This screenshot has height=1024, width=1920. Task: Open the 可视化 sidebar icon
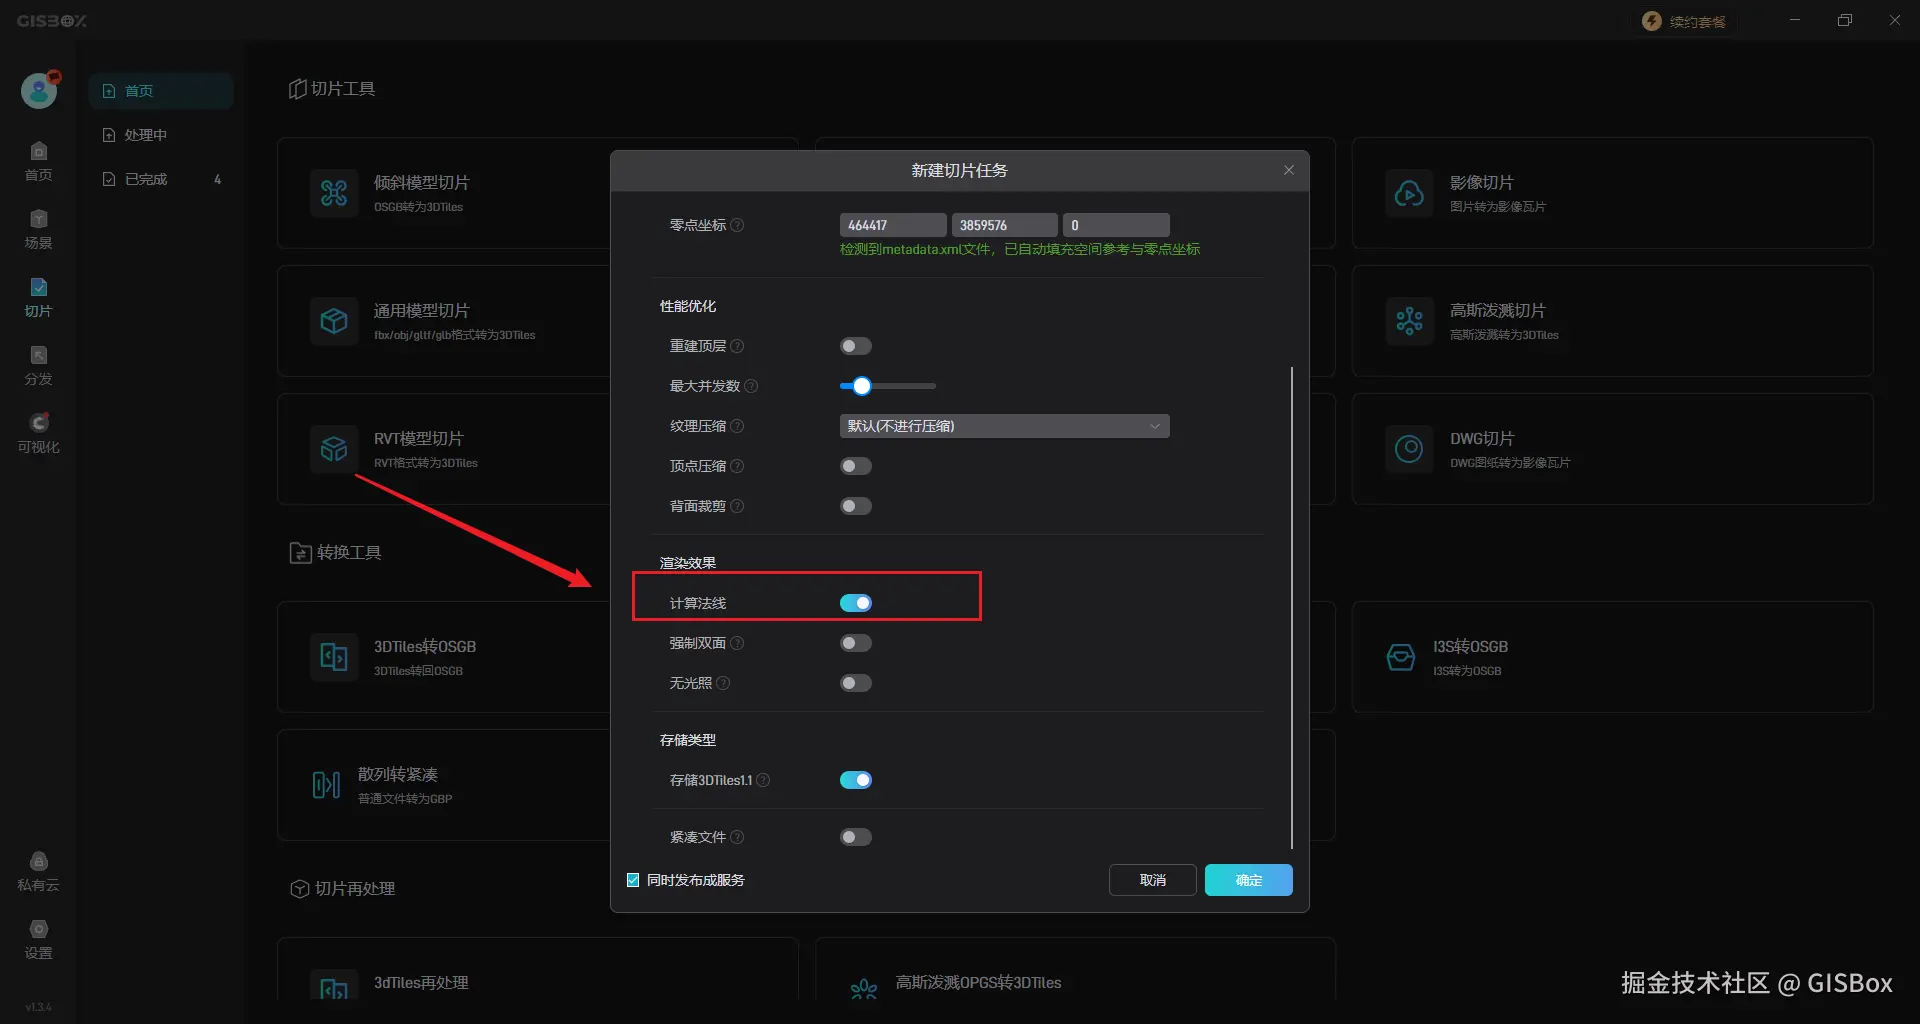pos(39,432)
